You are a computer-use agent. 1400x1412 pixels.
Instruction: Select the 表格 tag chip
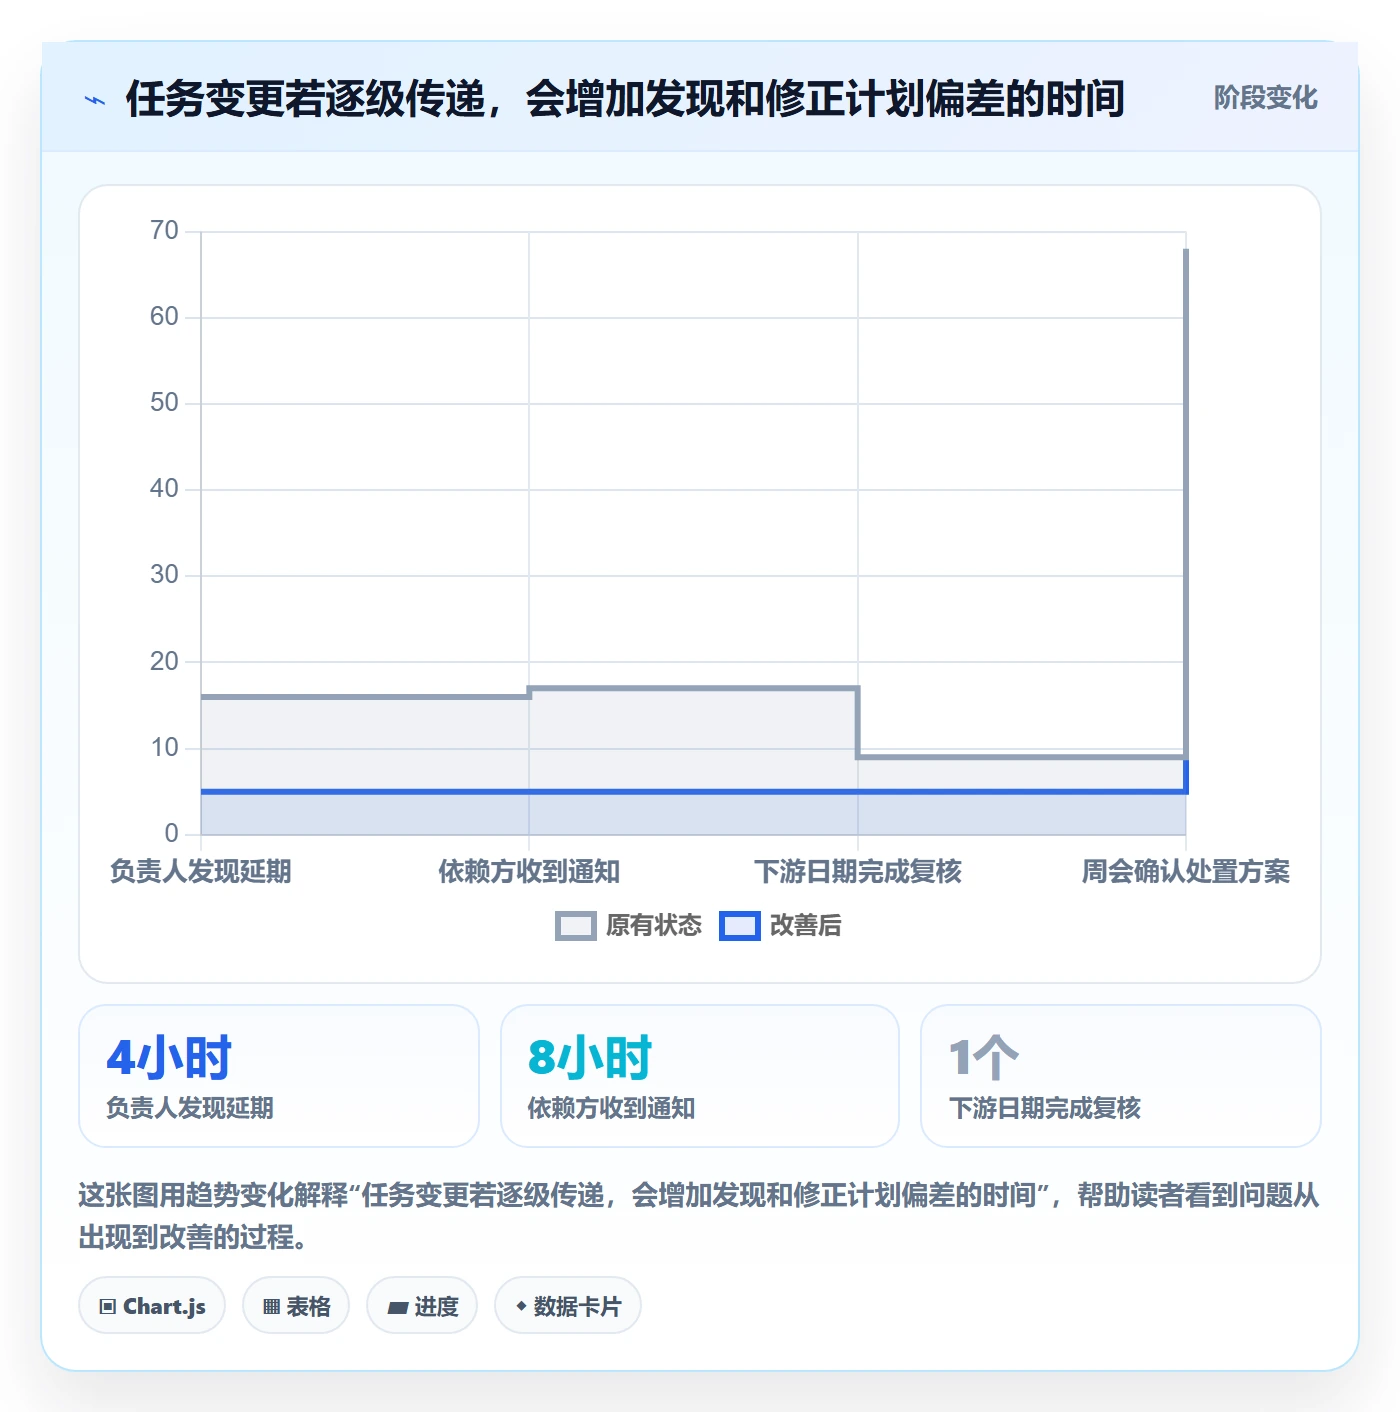[x=296, y=1306]
